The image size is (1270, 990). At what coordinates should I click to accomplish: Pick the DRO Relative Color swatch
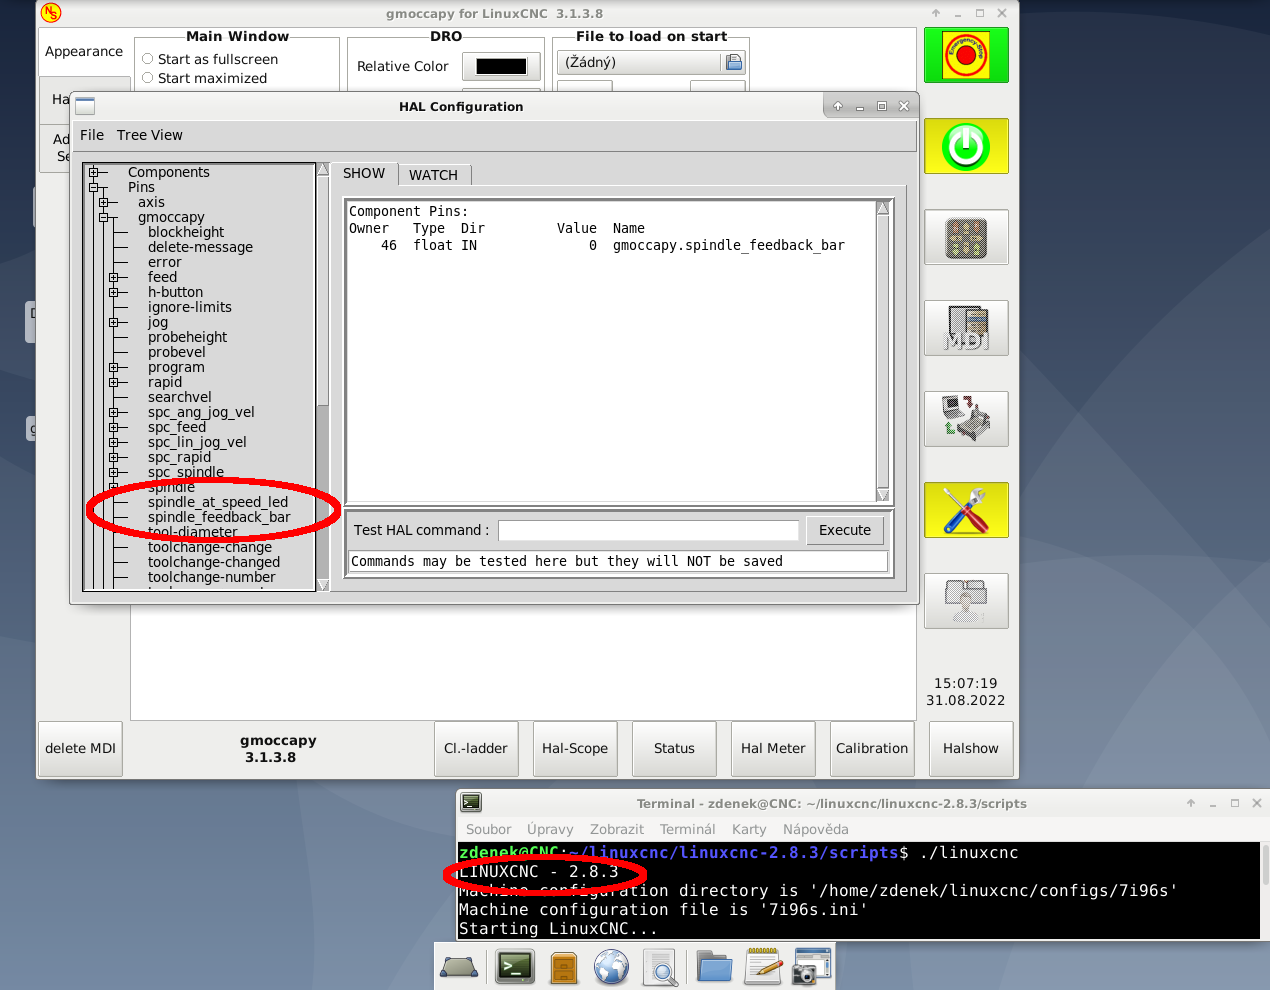coord(501,66)
